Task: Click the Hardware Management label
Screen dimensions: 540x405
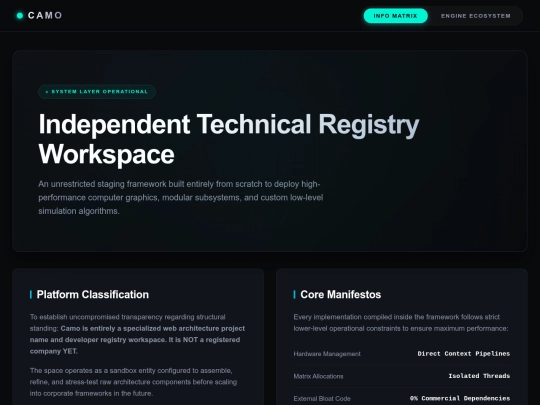Action: 327,354
